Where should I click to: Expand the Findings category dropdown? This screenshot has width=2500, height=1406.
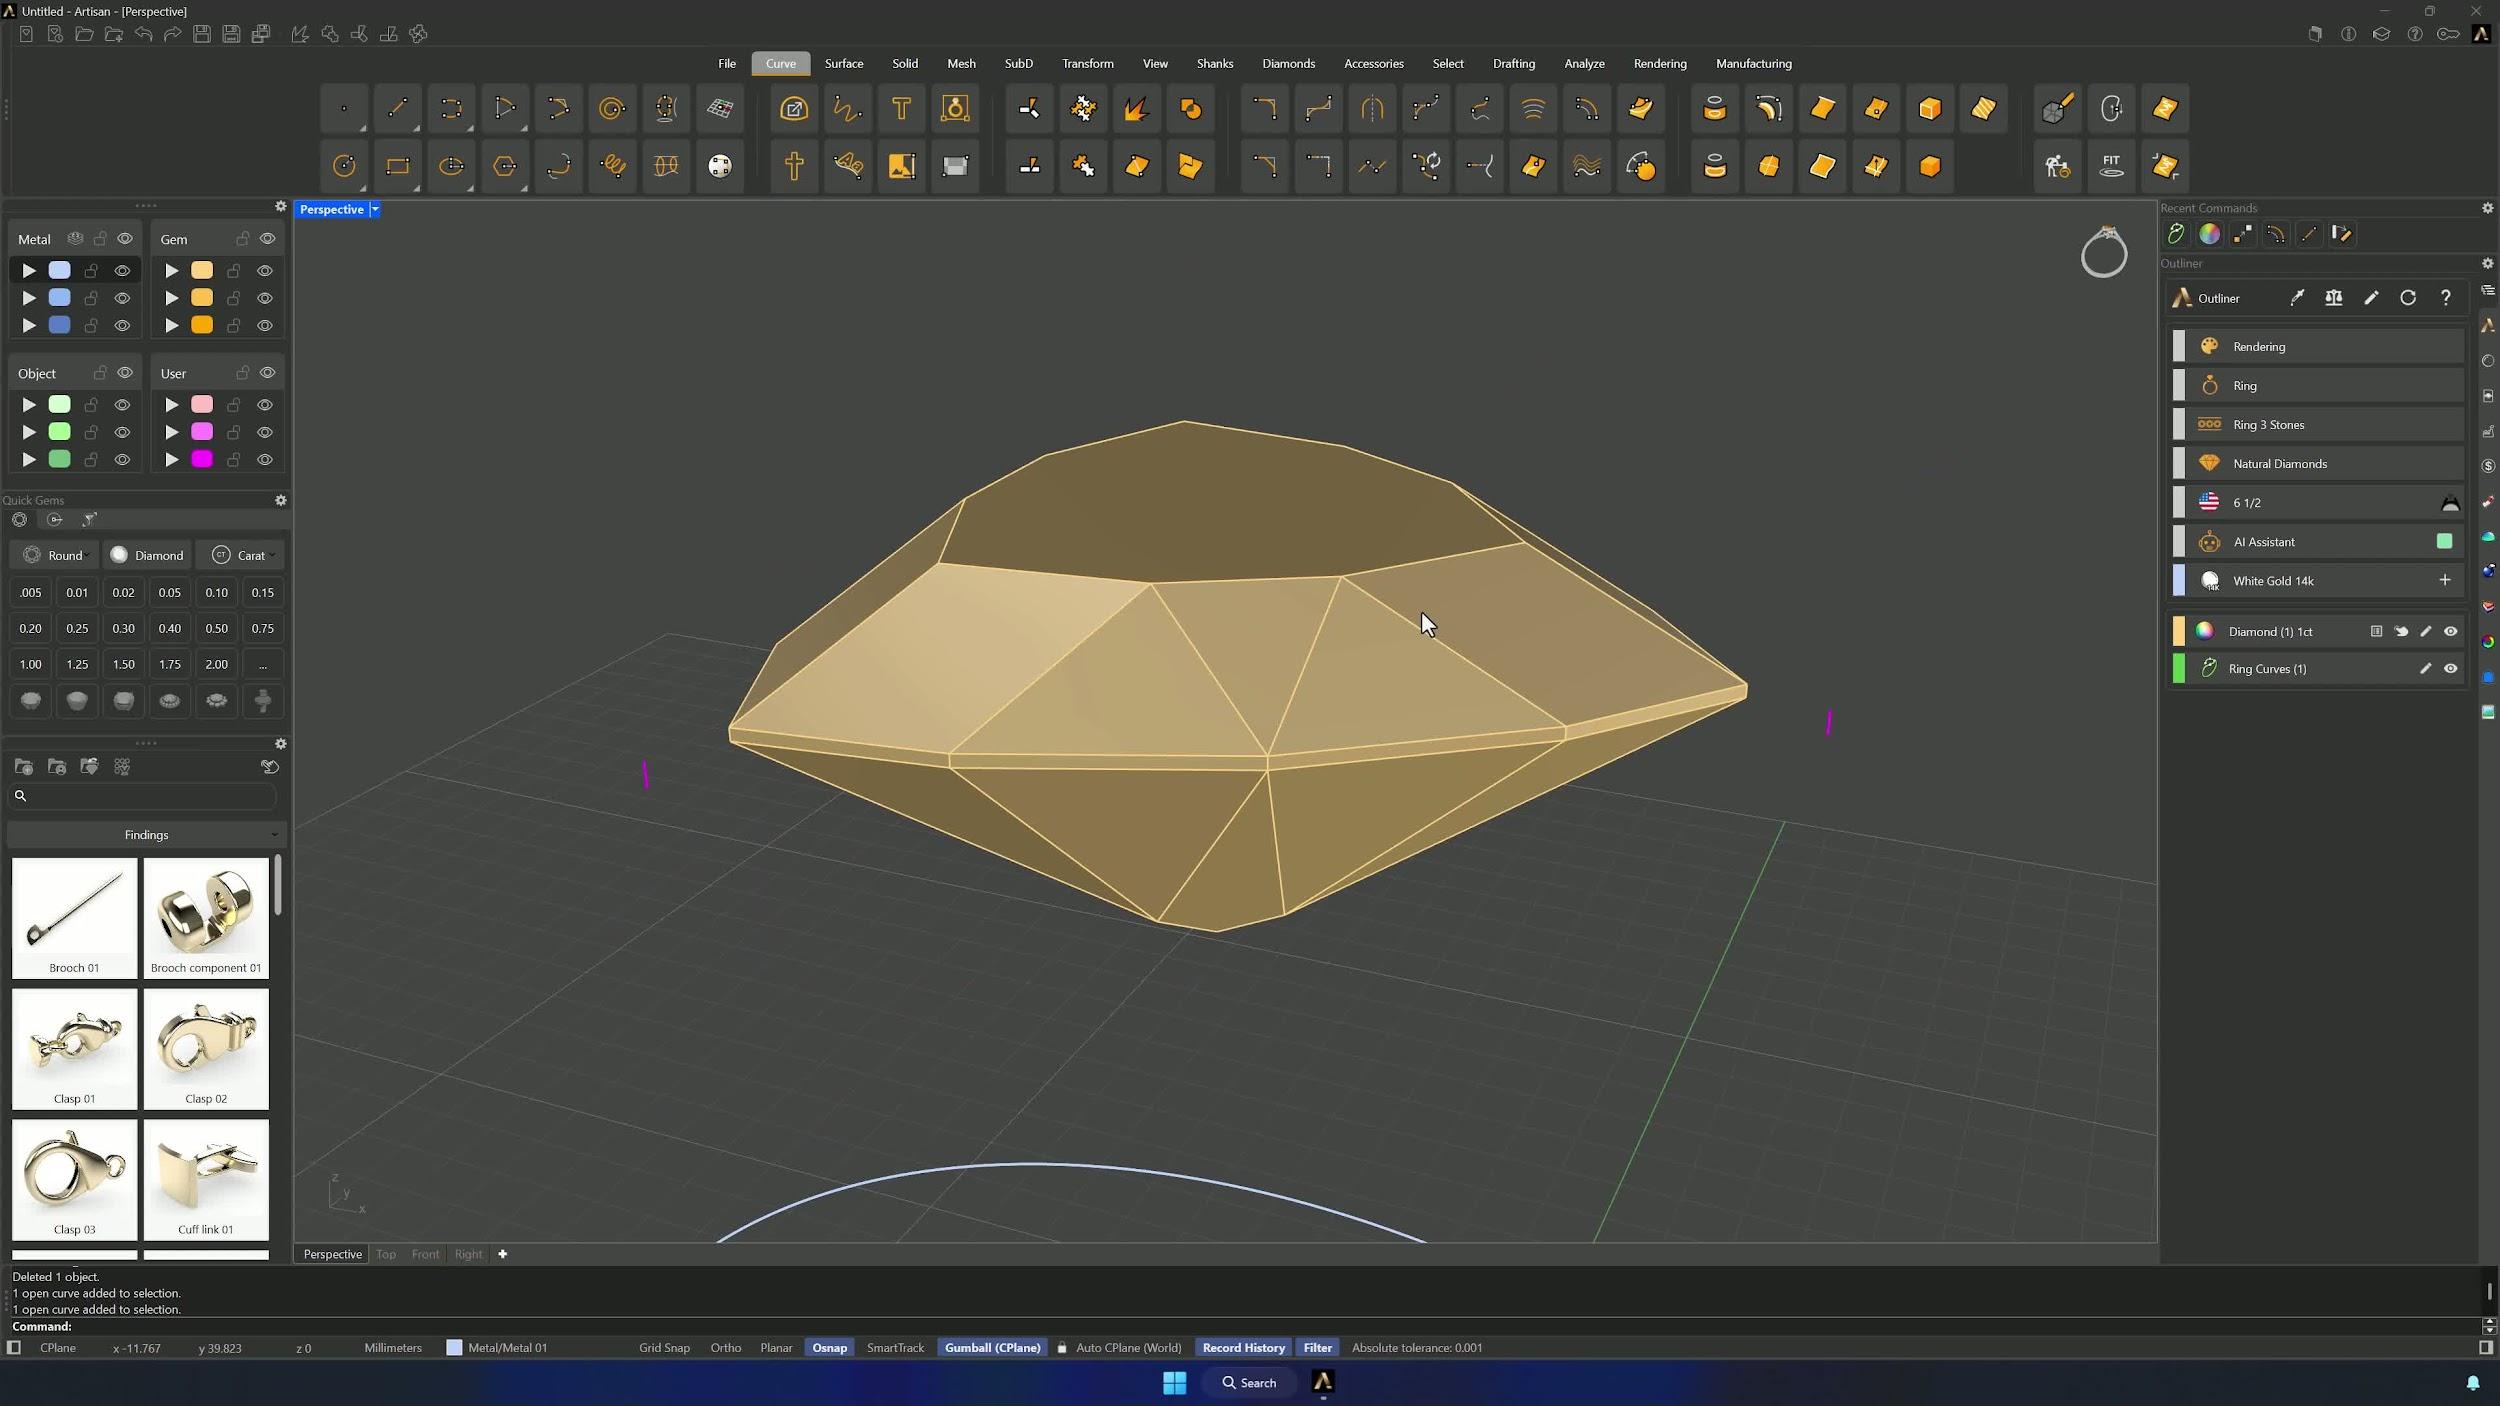146,835
